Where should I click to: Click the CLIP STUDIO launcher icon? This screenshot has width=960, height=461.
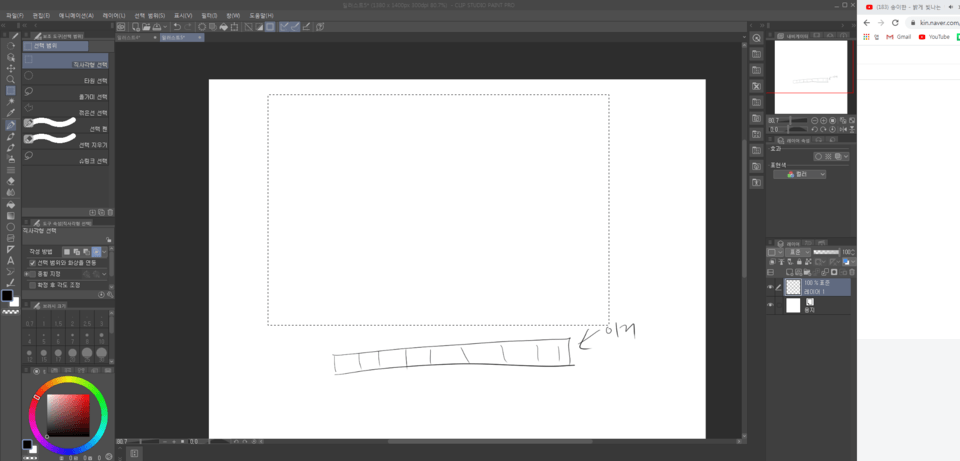[x=121, y=27]
